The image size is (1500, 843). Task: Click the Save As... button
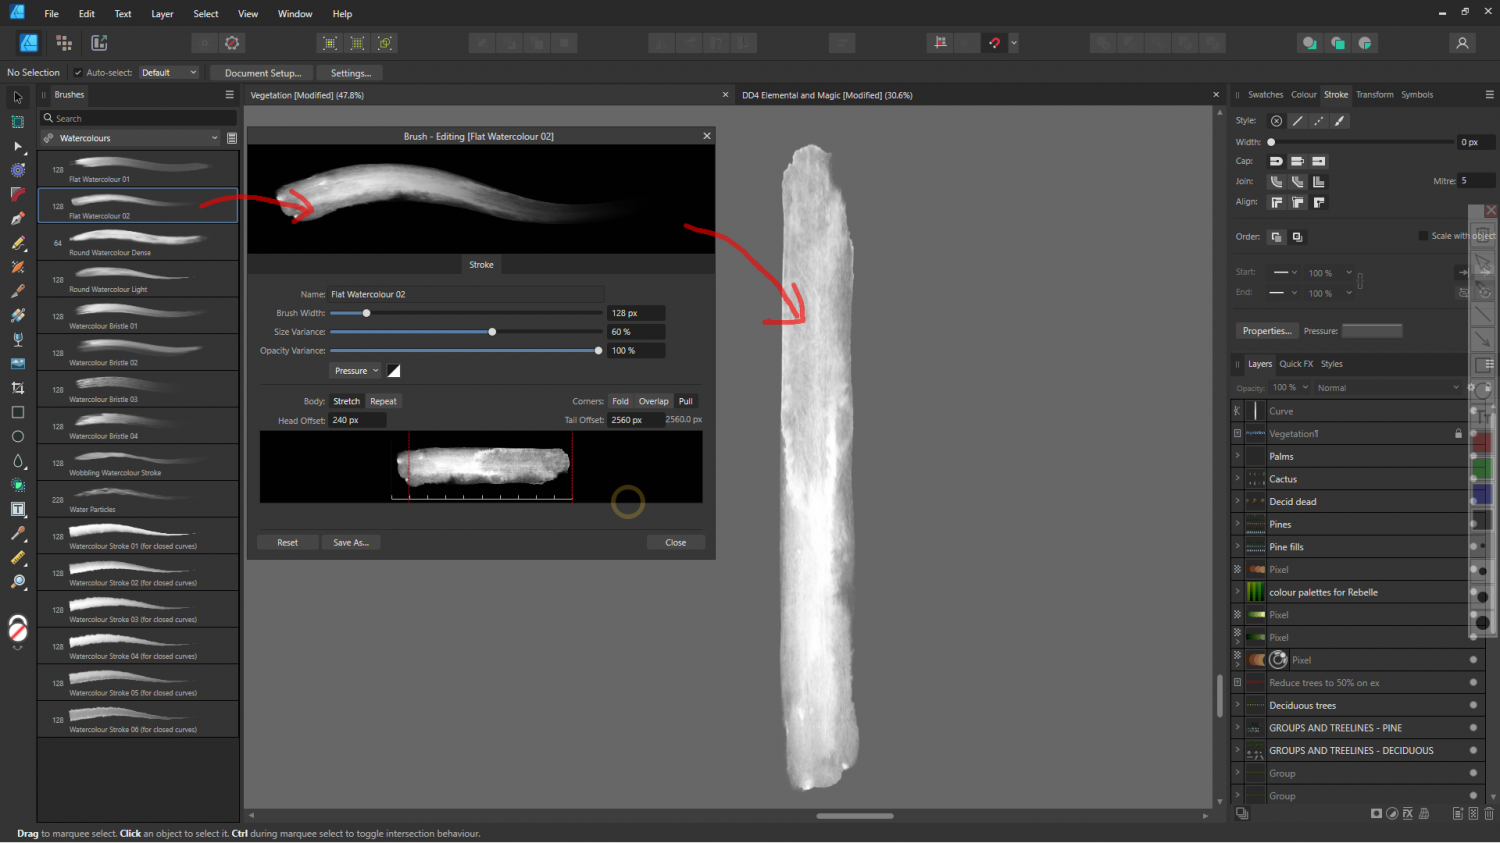coord(351,543)
